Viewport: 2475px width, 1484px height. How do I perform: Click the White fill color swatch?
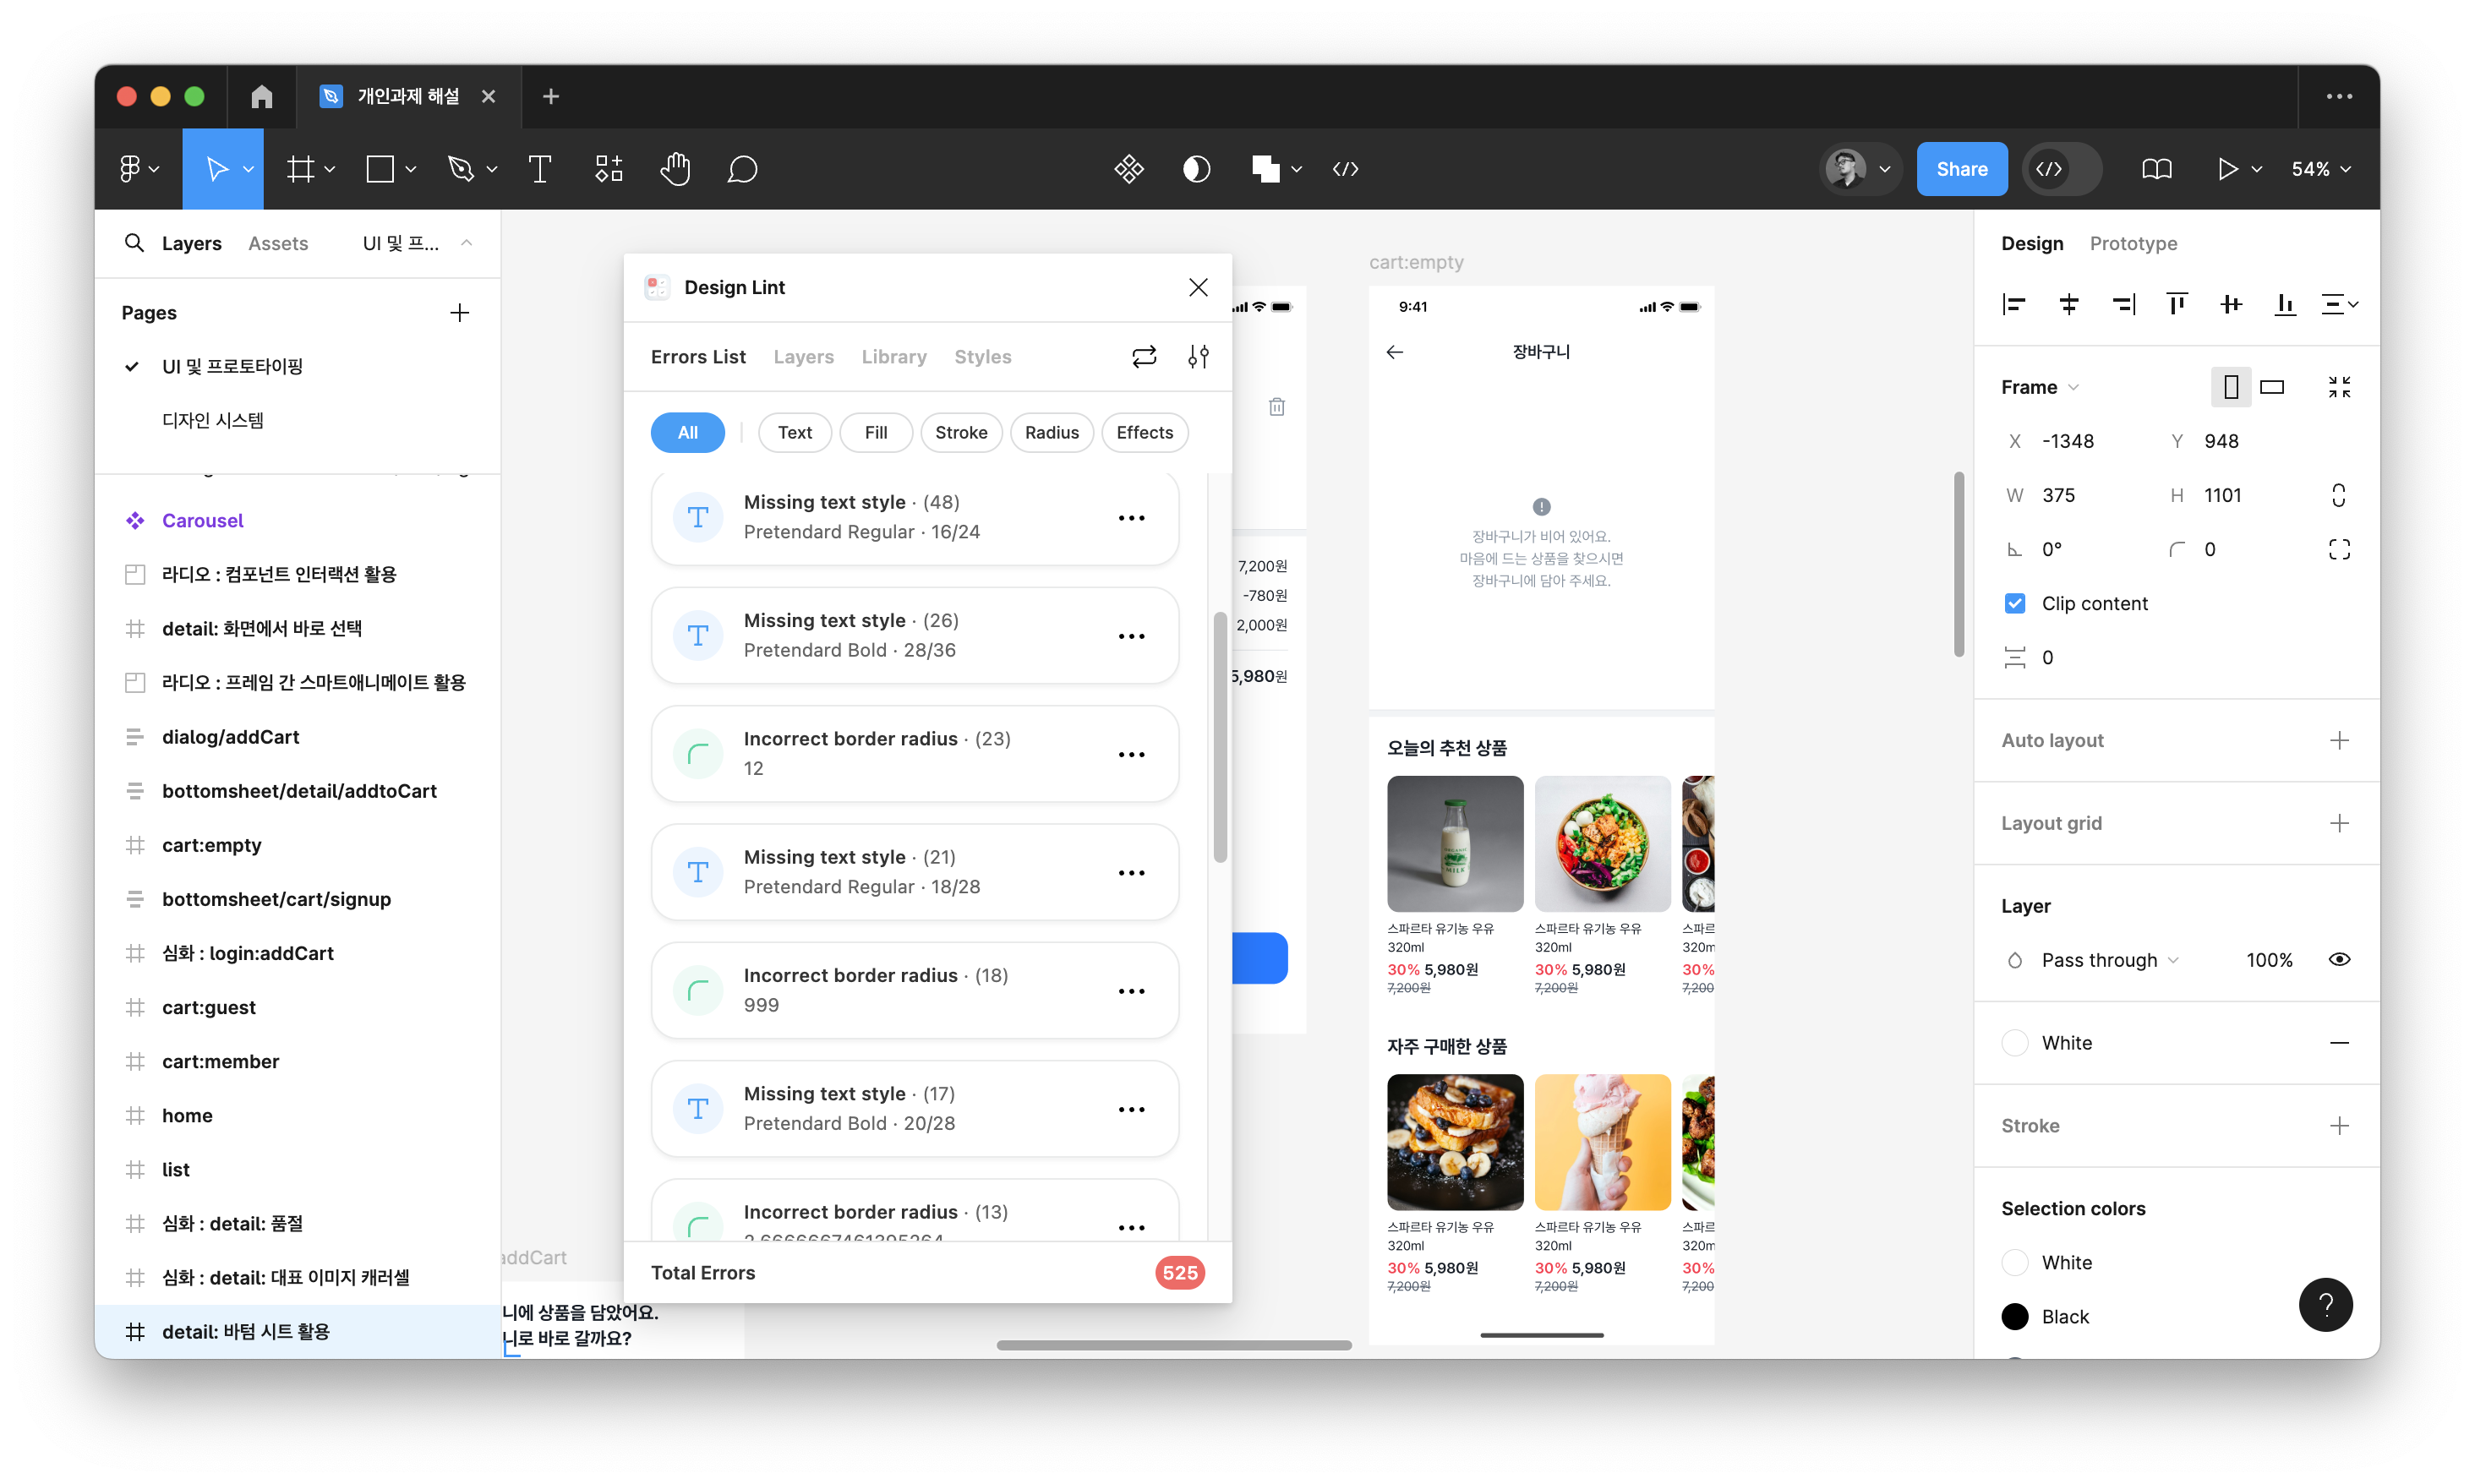(x=2015, y=1043)
